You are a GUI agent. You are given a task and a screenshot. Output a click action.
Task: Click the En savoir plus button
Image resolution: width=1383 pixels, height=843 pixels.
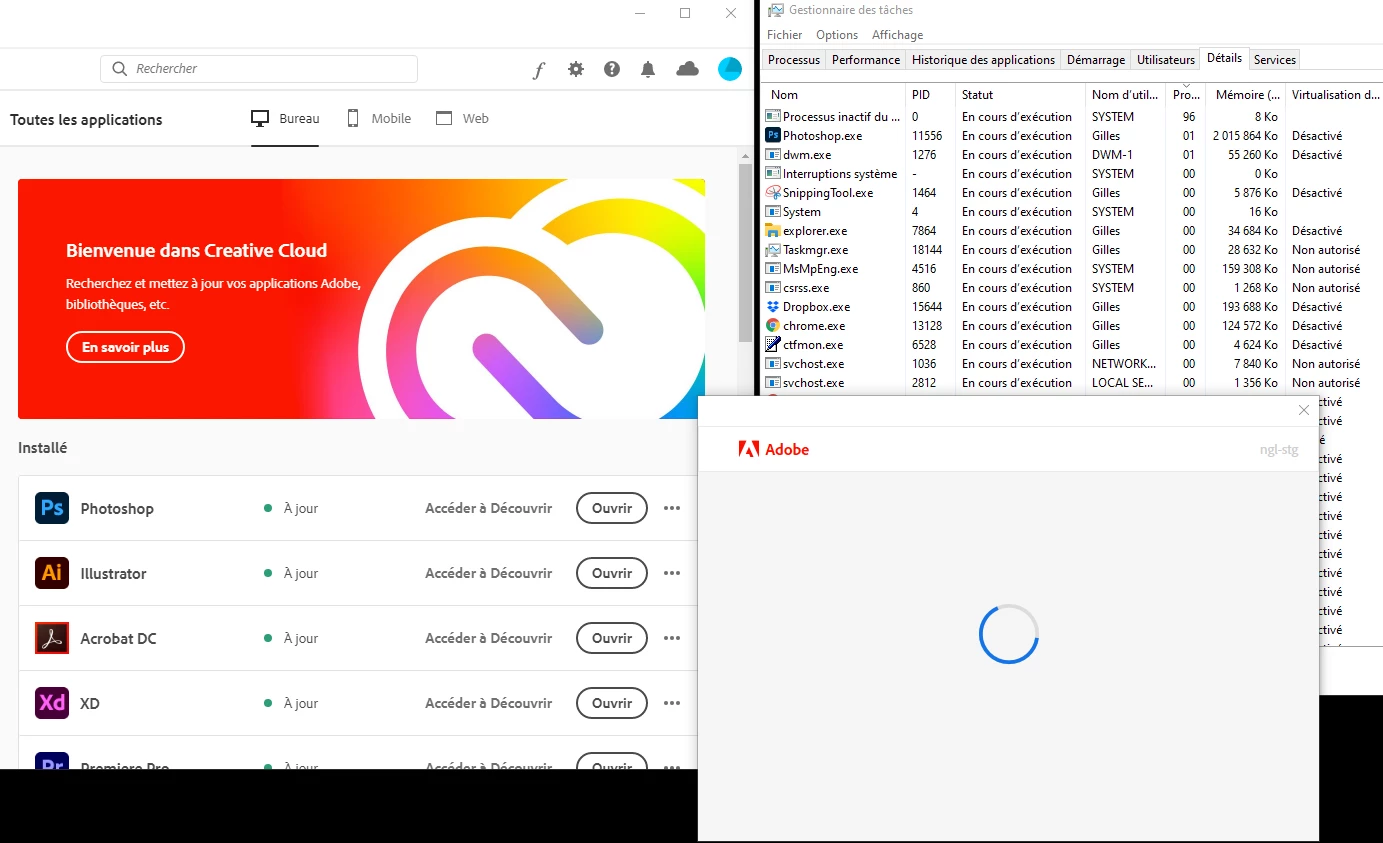click(125, 347)
